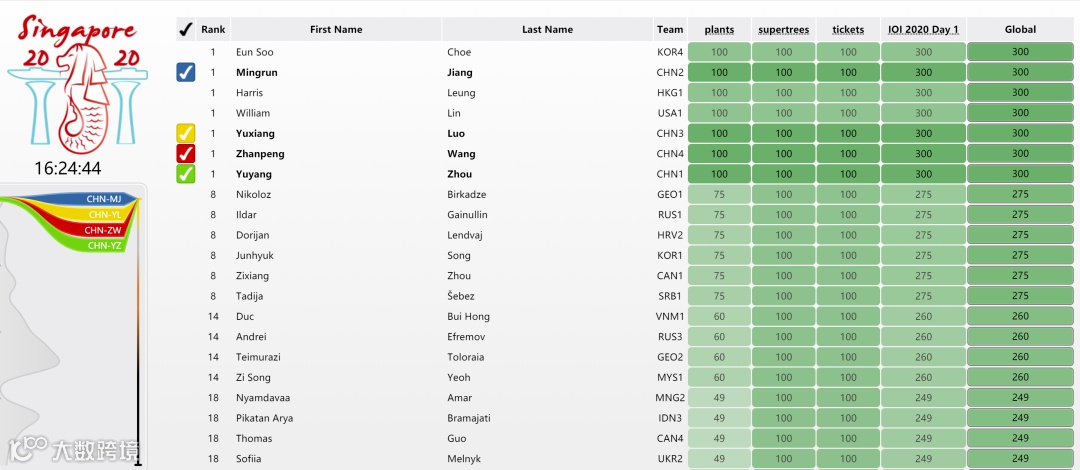Sort by the tickets column header
Viewport: 1080px width, 470px height.
coord(848,30)
